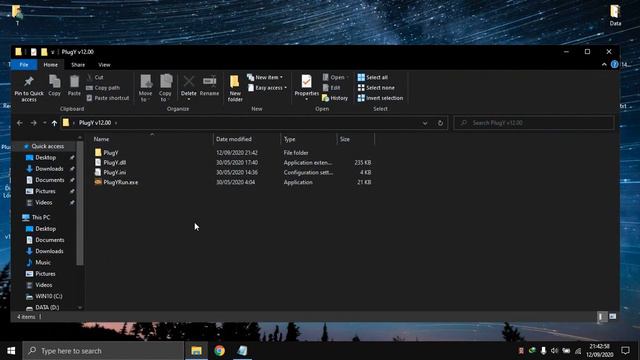Viewport: 640px width, 360px height.
Task: Collapse the ribbon with the chevron
Action: tap(604, 64)
